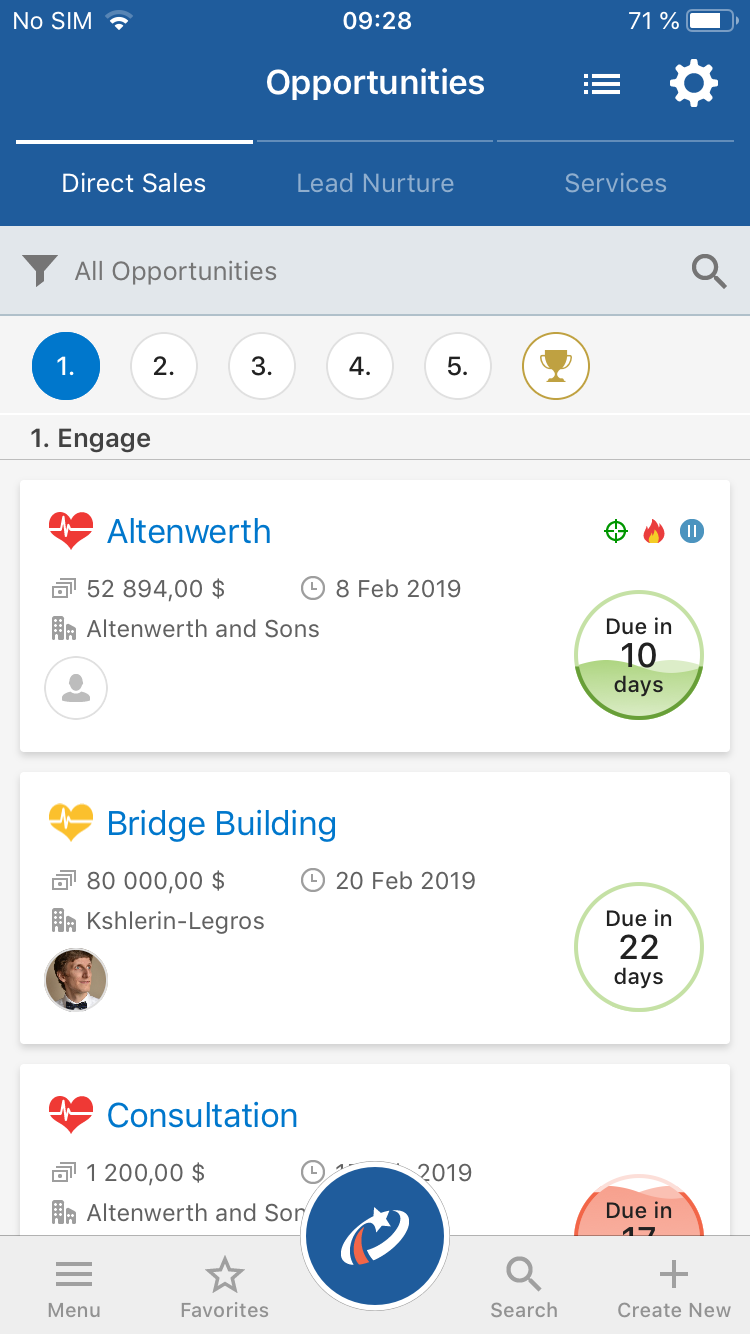
Task: Select pipeline stage 2
Action: [164, 366]
